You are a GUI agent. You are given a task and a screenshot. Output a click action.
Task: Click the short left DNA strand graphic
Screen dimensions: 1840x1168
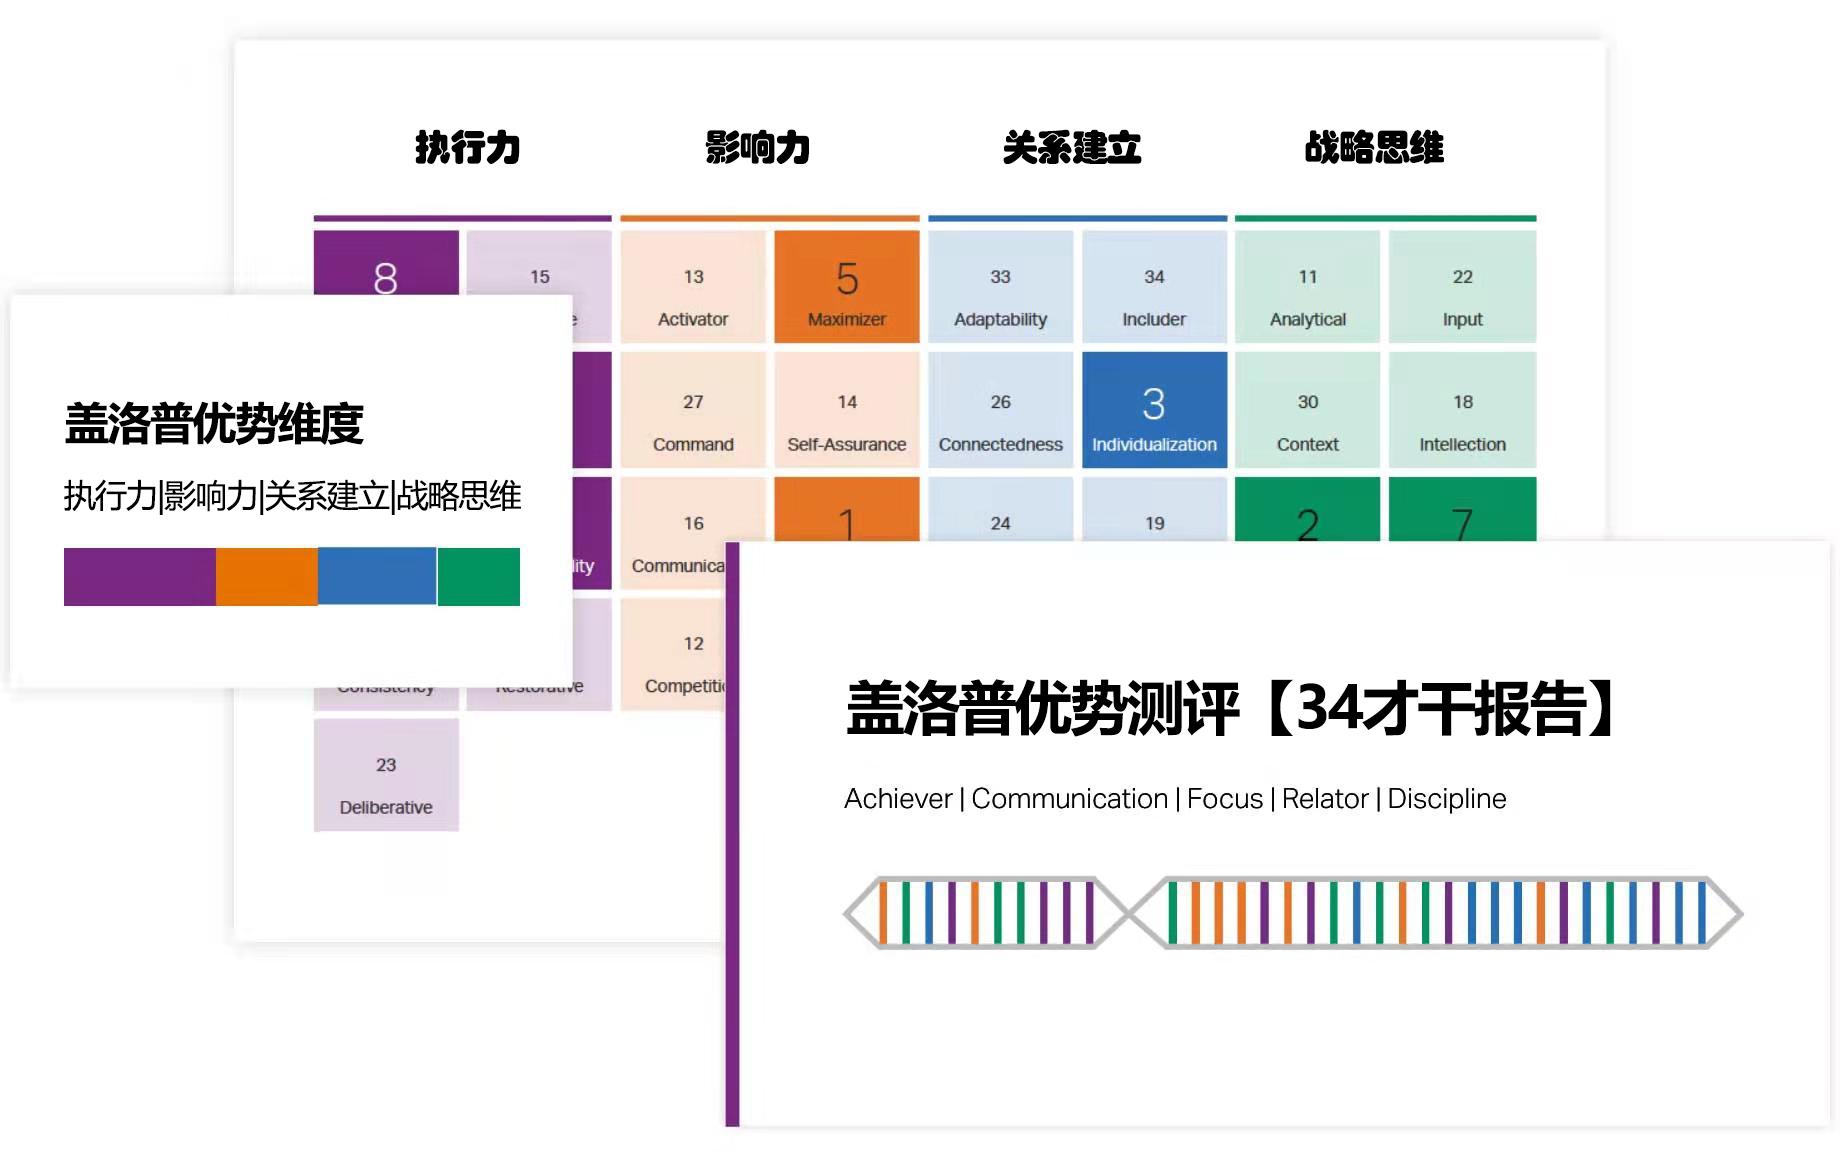coord(986,913)
